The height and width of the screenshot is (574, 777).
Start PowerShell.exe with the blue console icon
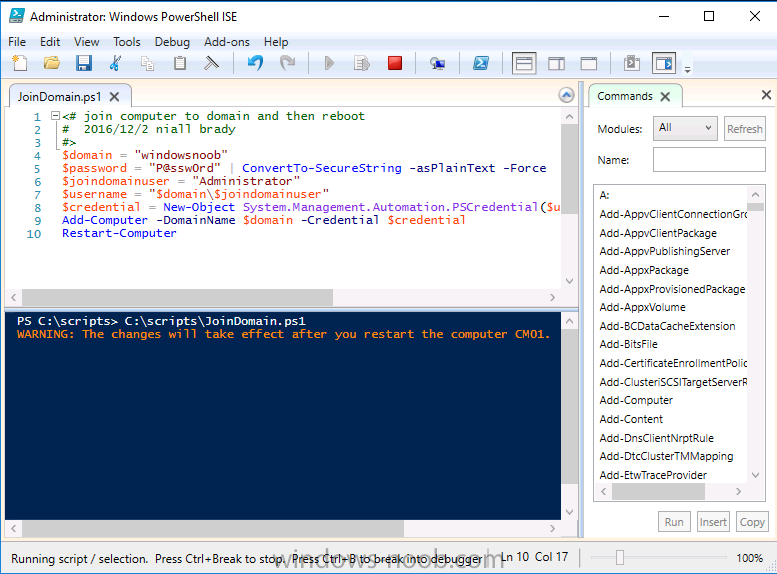click(x=481, y=63)
